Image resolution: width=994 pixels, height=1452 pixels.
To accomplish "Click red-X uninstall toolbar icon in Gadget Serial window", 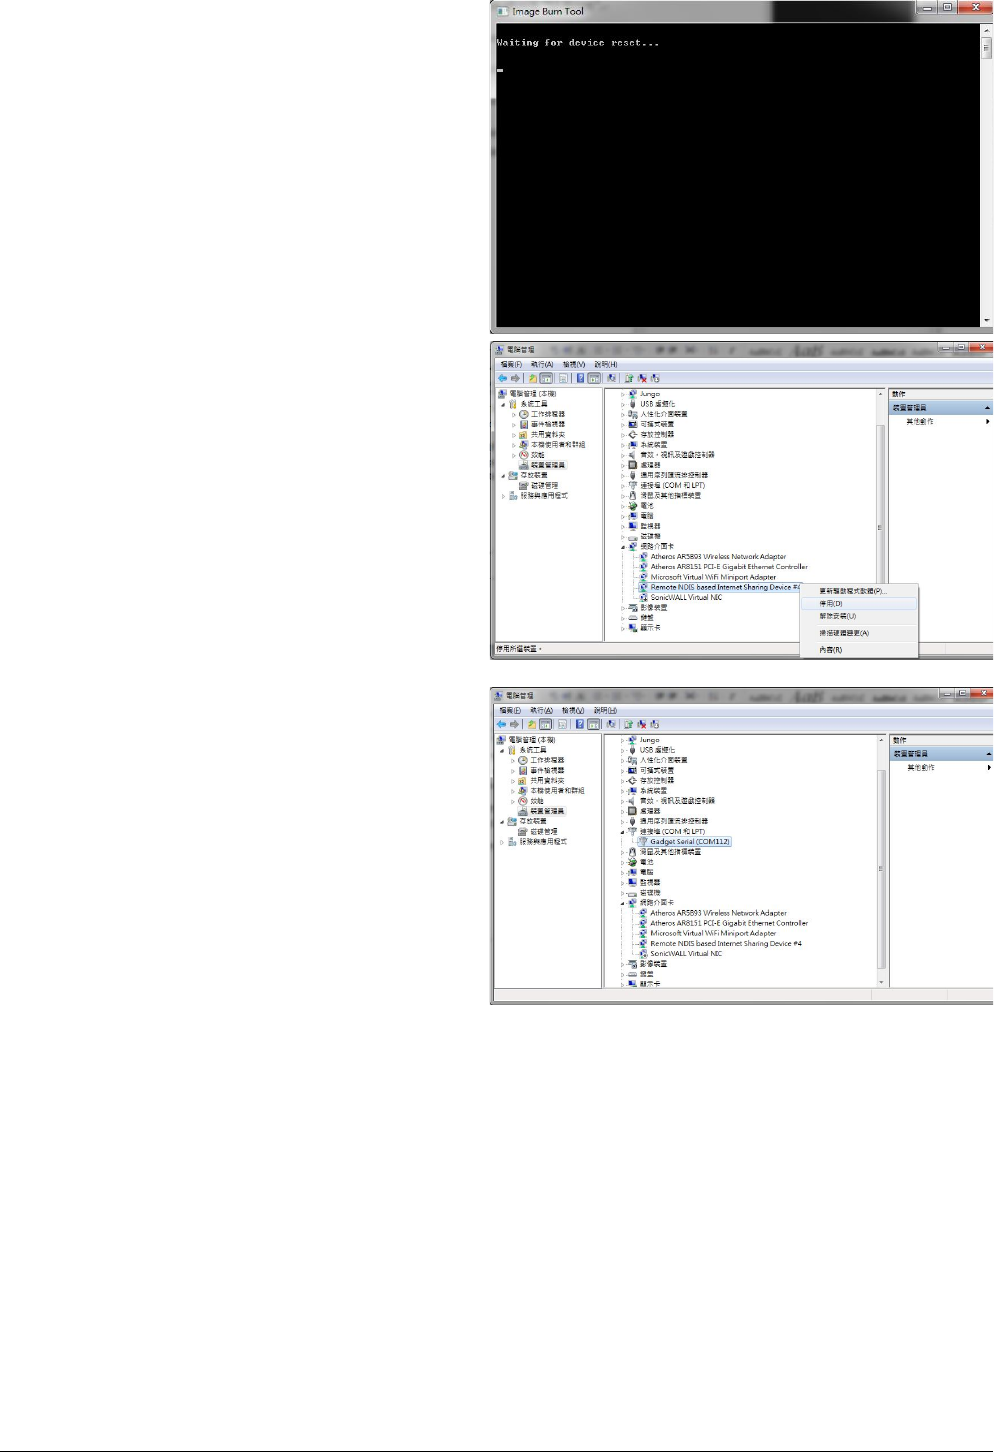I will coord(642,724).
